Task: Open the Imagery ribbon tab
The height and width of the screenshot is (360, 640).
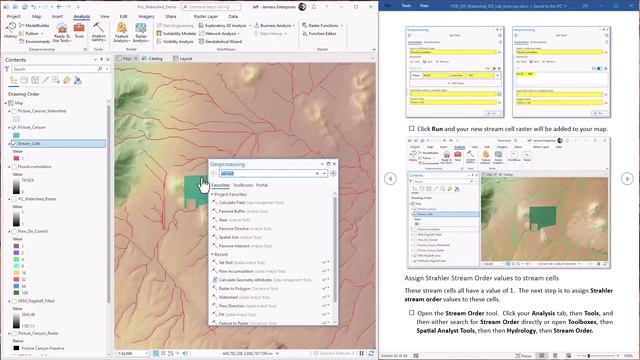Action: 146,16
